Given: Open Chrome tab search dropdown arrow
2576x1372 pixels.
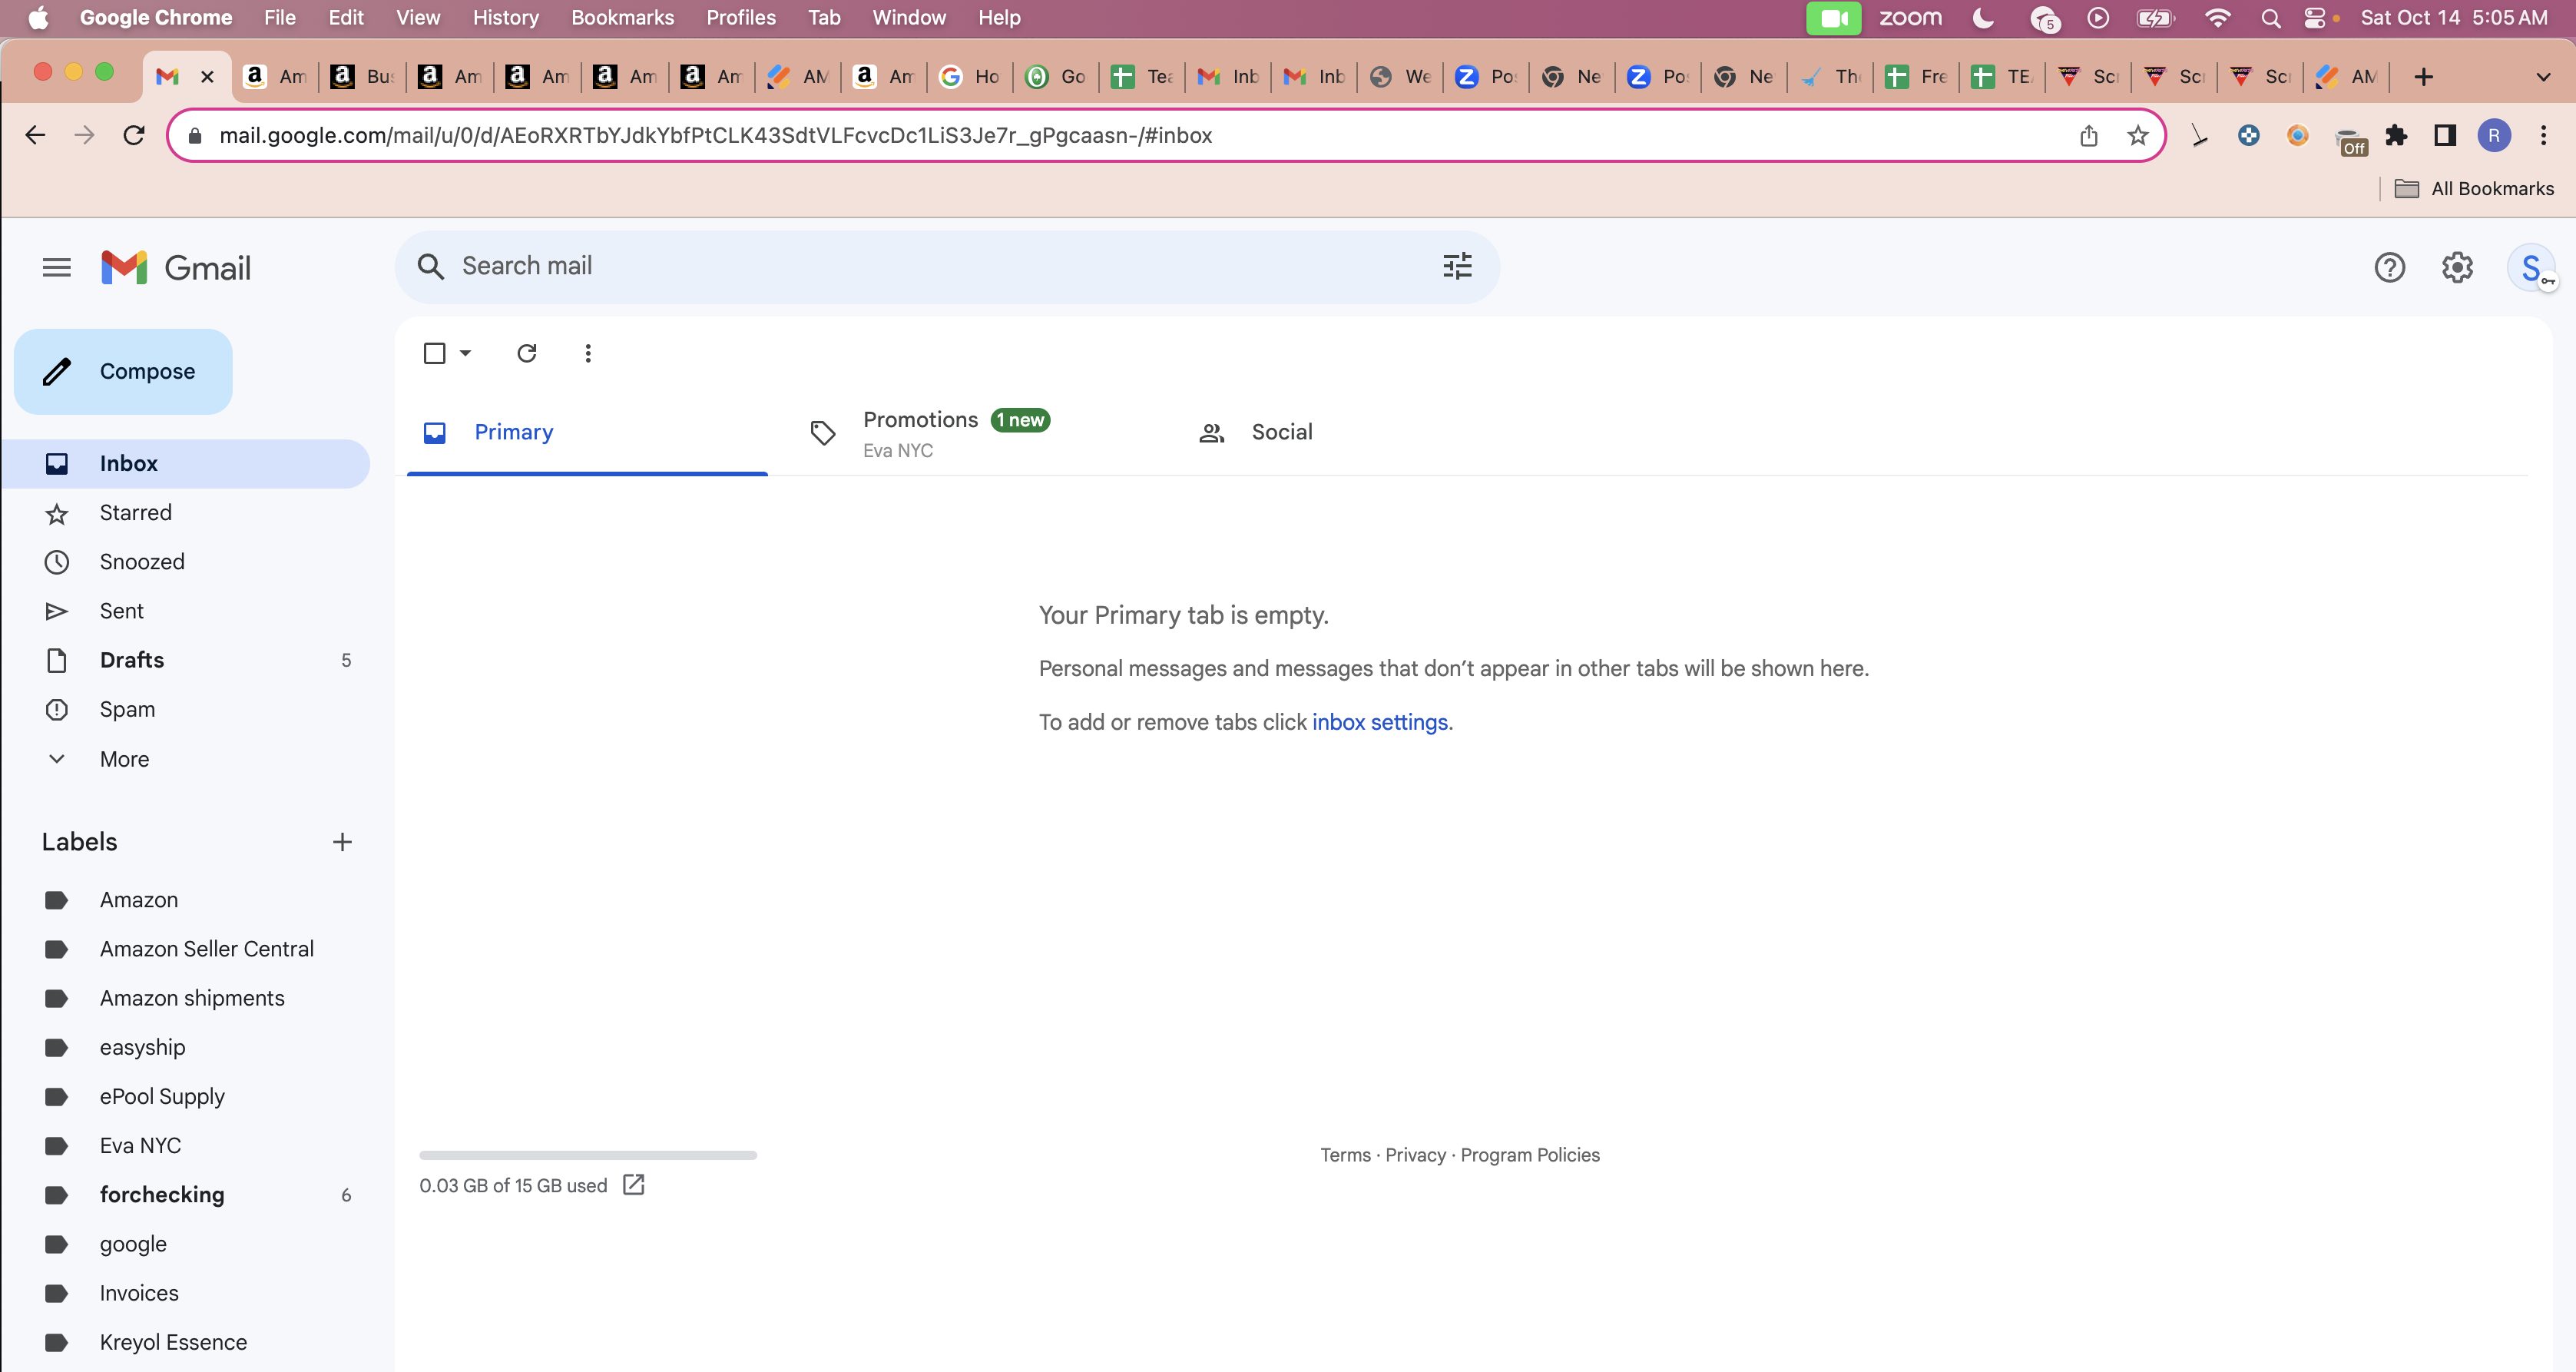Looking at the screenshot, I should [x=2543, y=77].
